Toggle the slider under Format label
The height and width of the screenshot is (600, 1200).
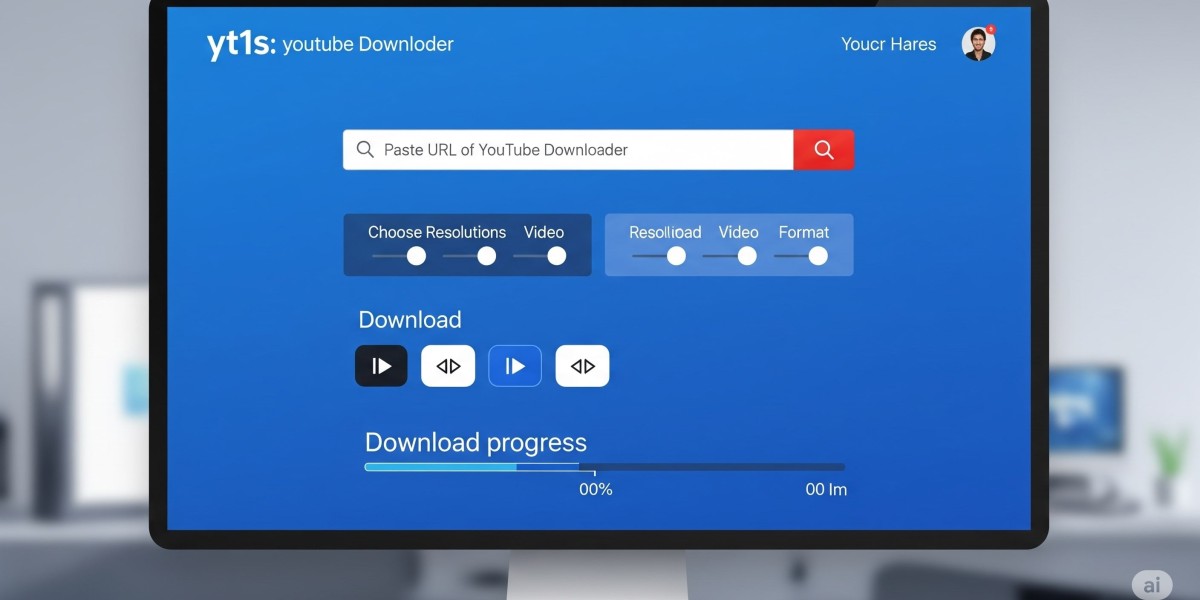click(801, 256)
